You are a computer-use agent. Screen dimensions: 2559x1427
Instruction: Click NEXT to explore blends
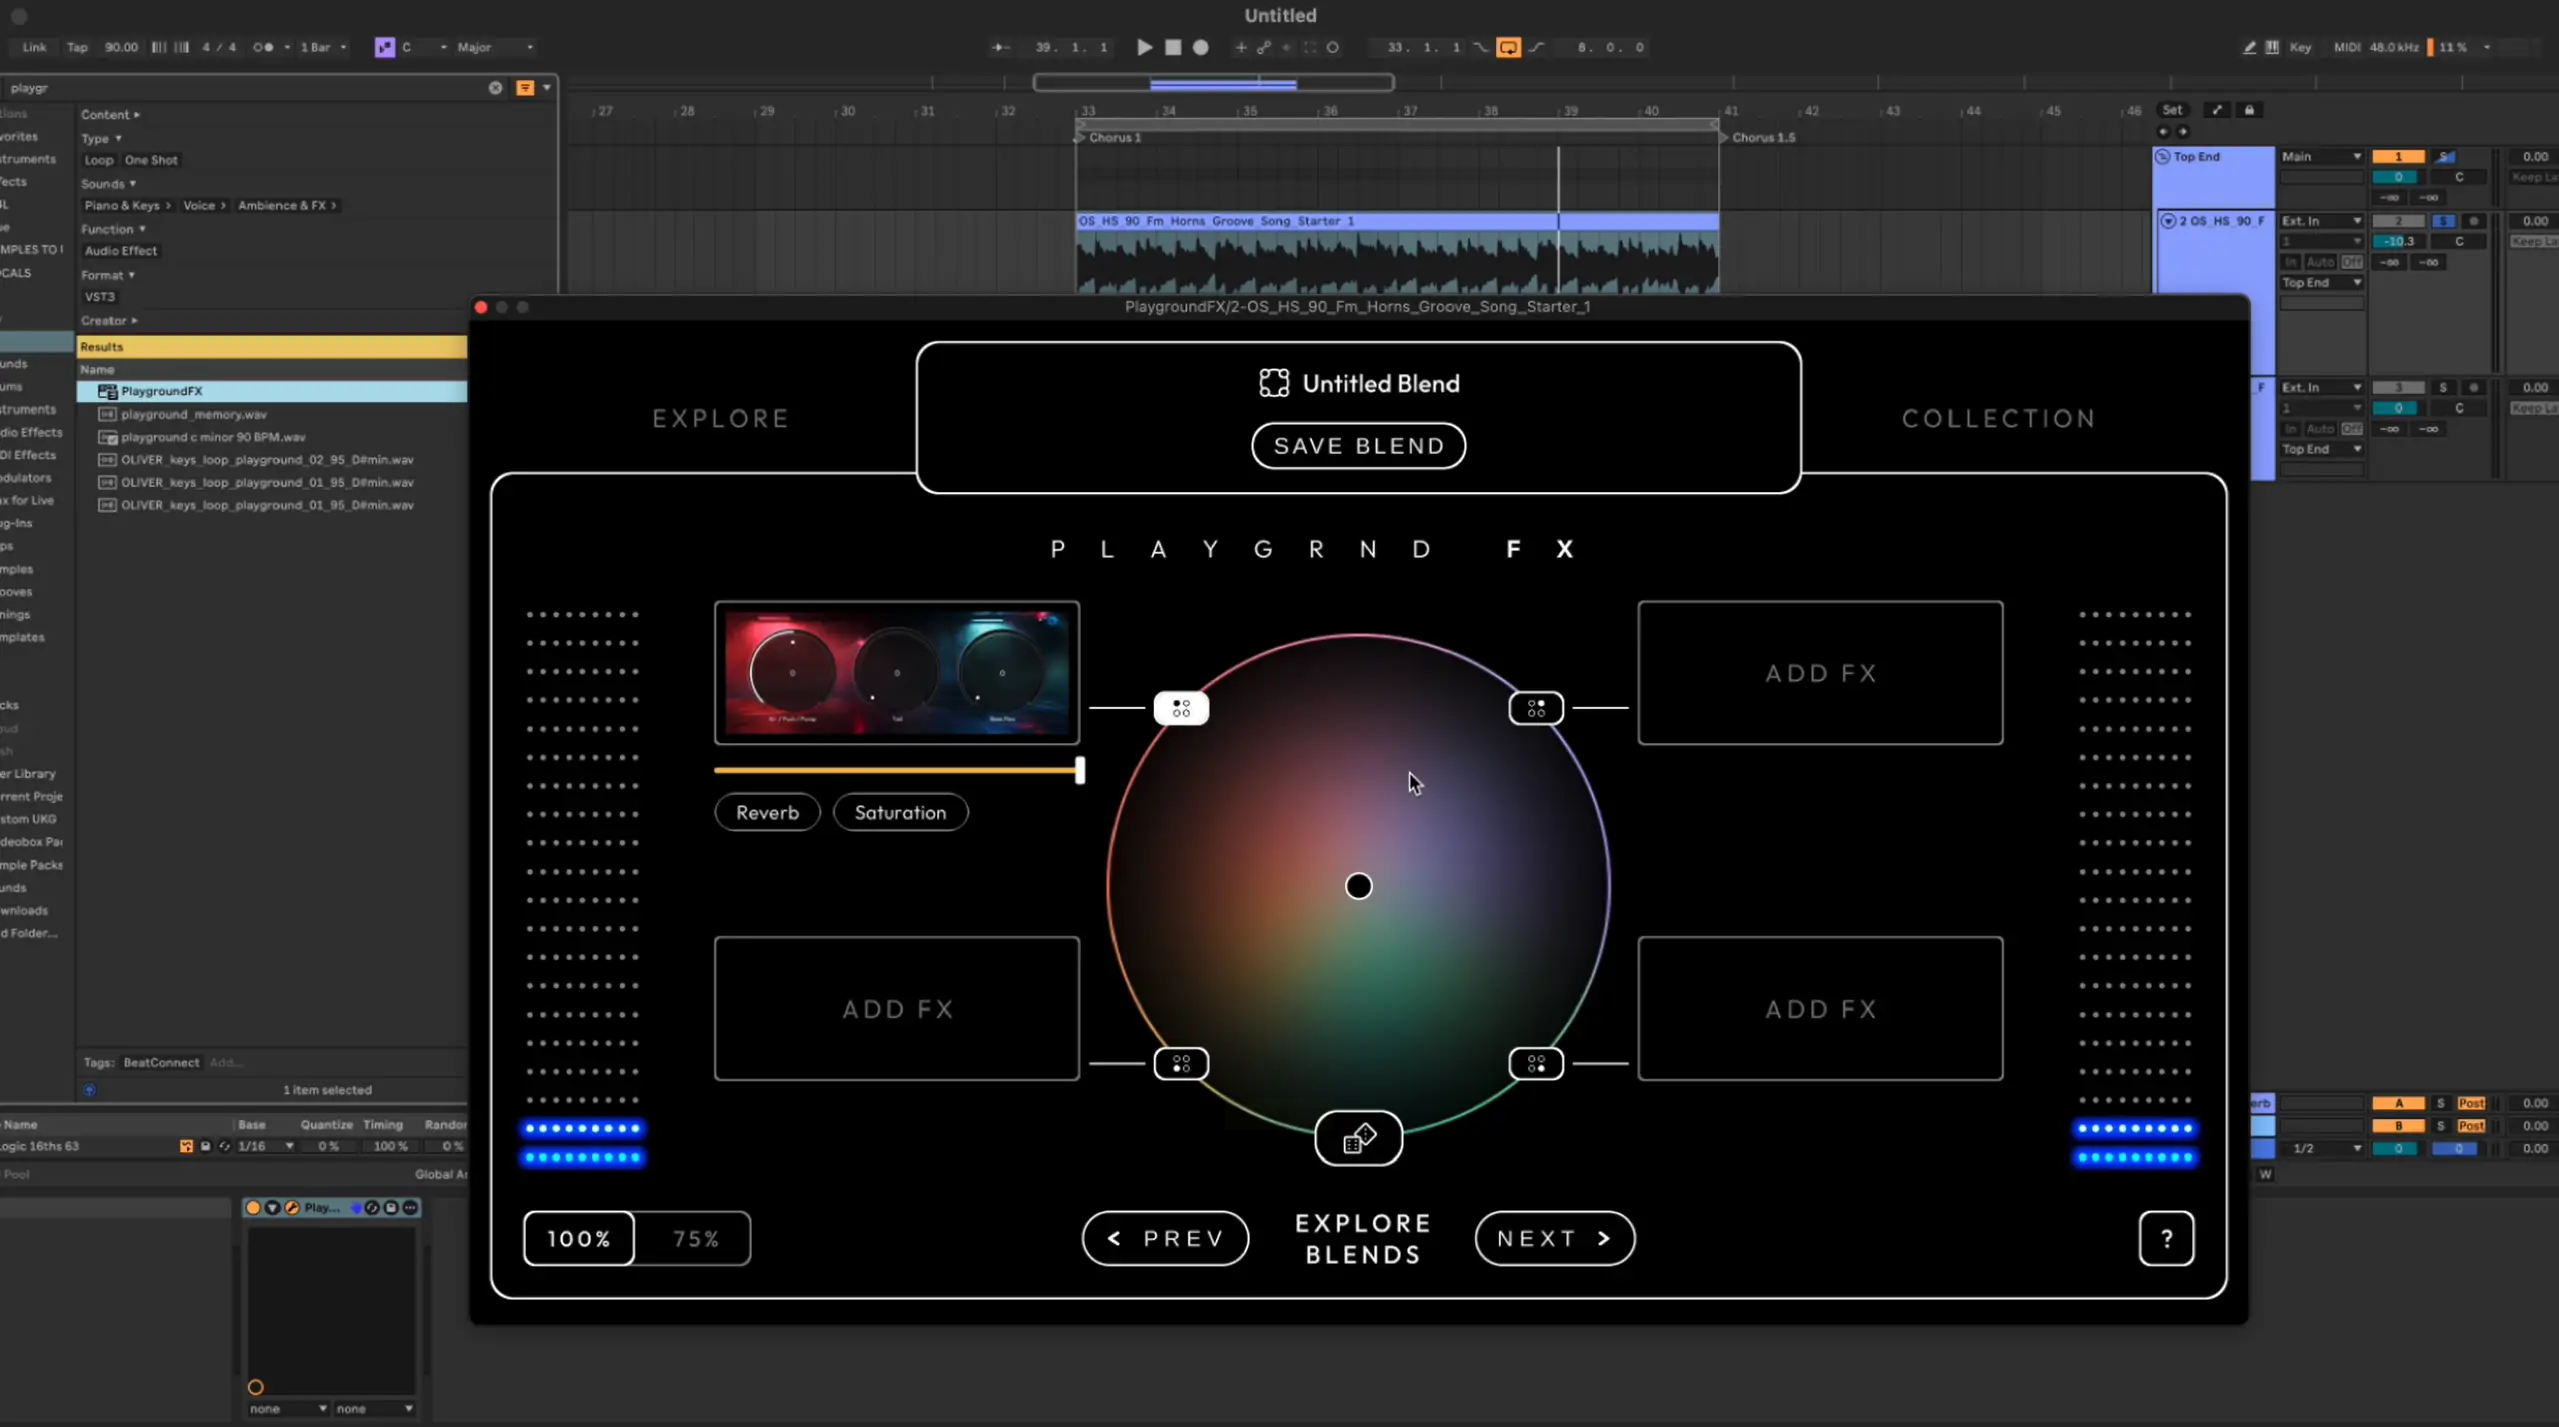coord(1554,1238)
